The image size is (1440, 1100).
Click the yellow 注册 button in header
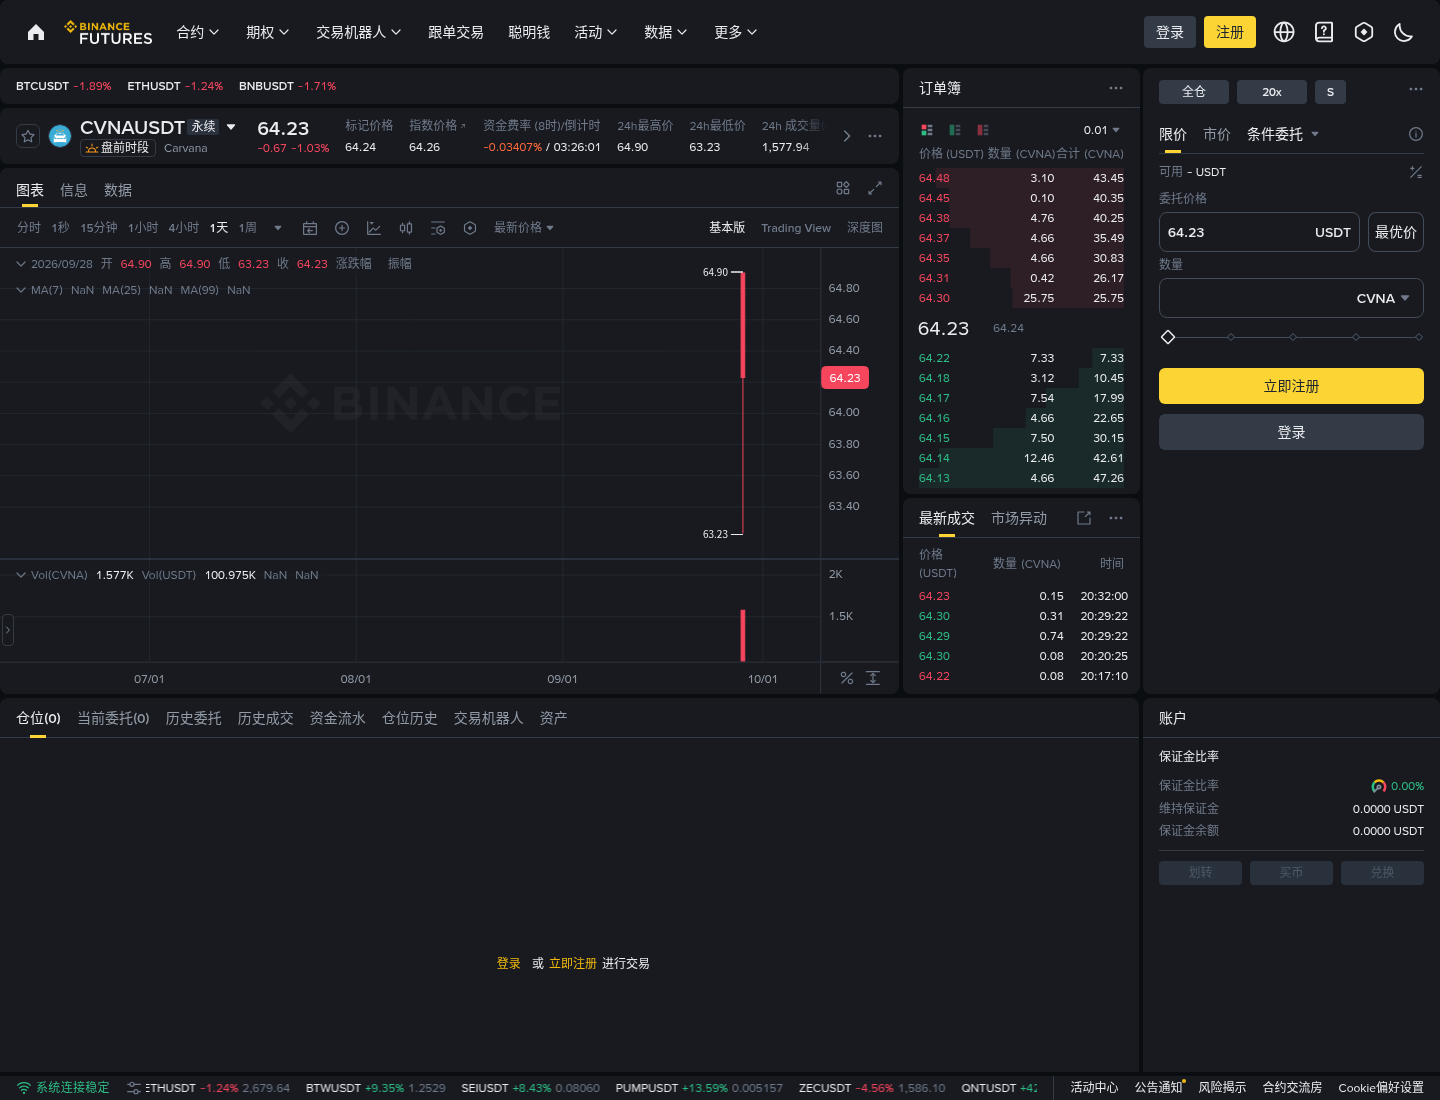coord(1230,32)
